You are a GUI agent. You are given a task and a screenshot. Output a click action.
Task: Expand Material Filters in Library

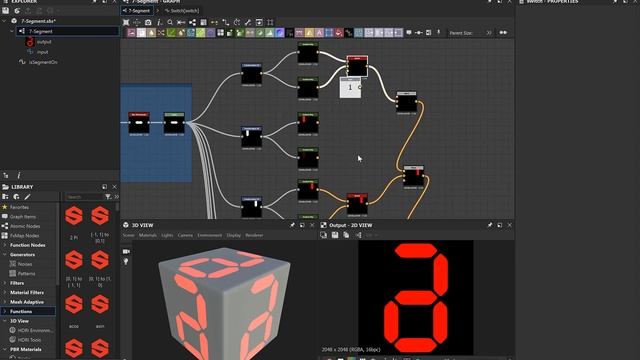pos(5,292)
